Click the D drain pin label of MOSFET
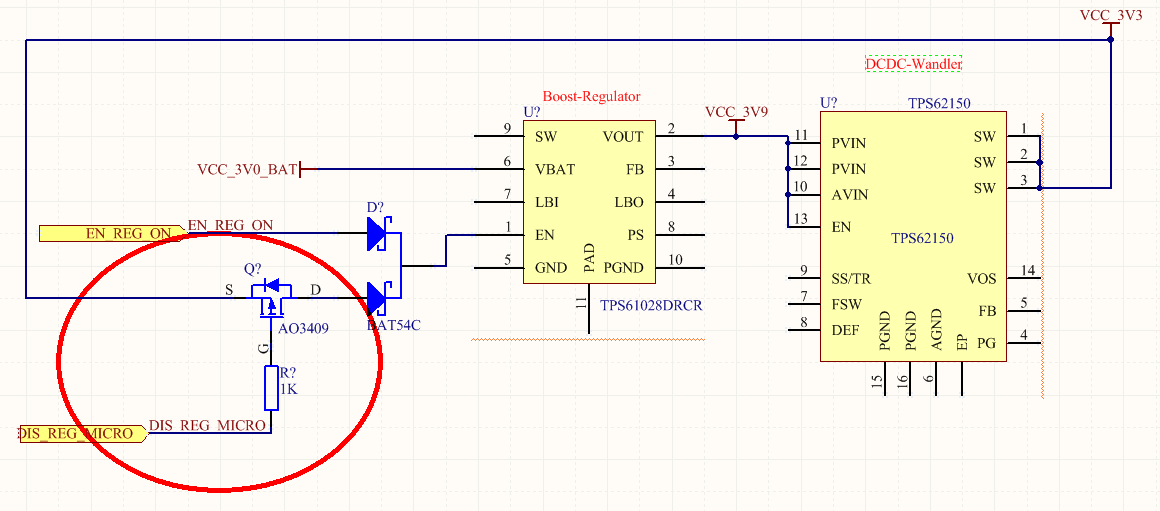This screenshot has height=511, width=1160. coord(316,290)
